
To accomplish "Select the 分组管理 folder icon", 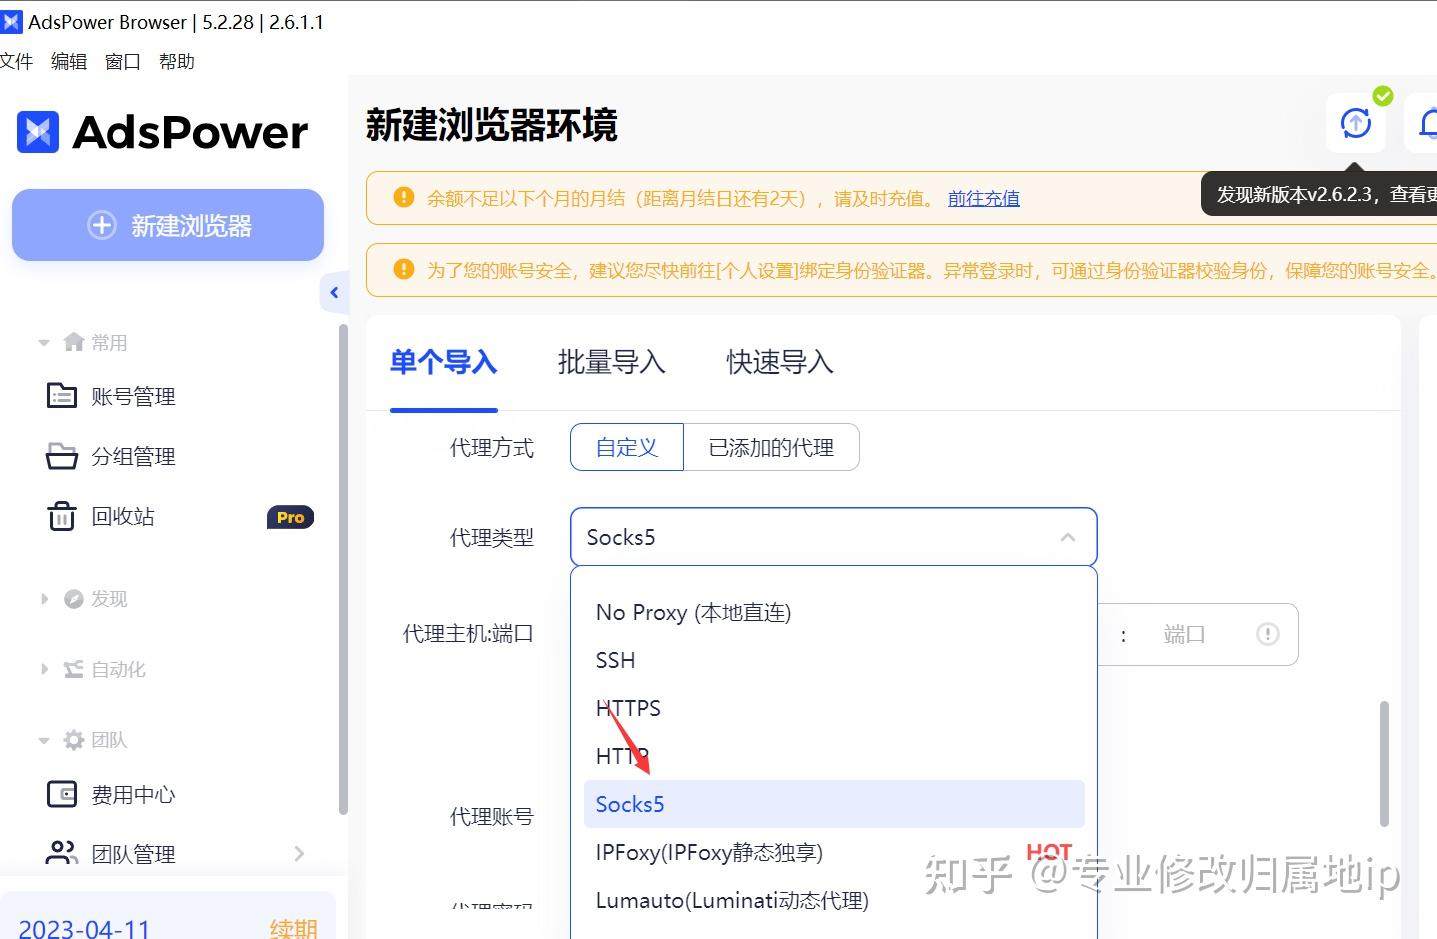I will [x=62, y=456].
